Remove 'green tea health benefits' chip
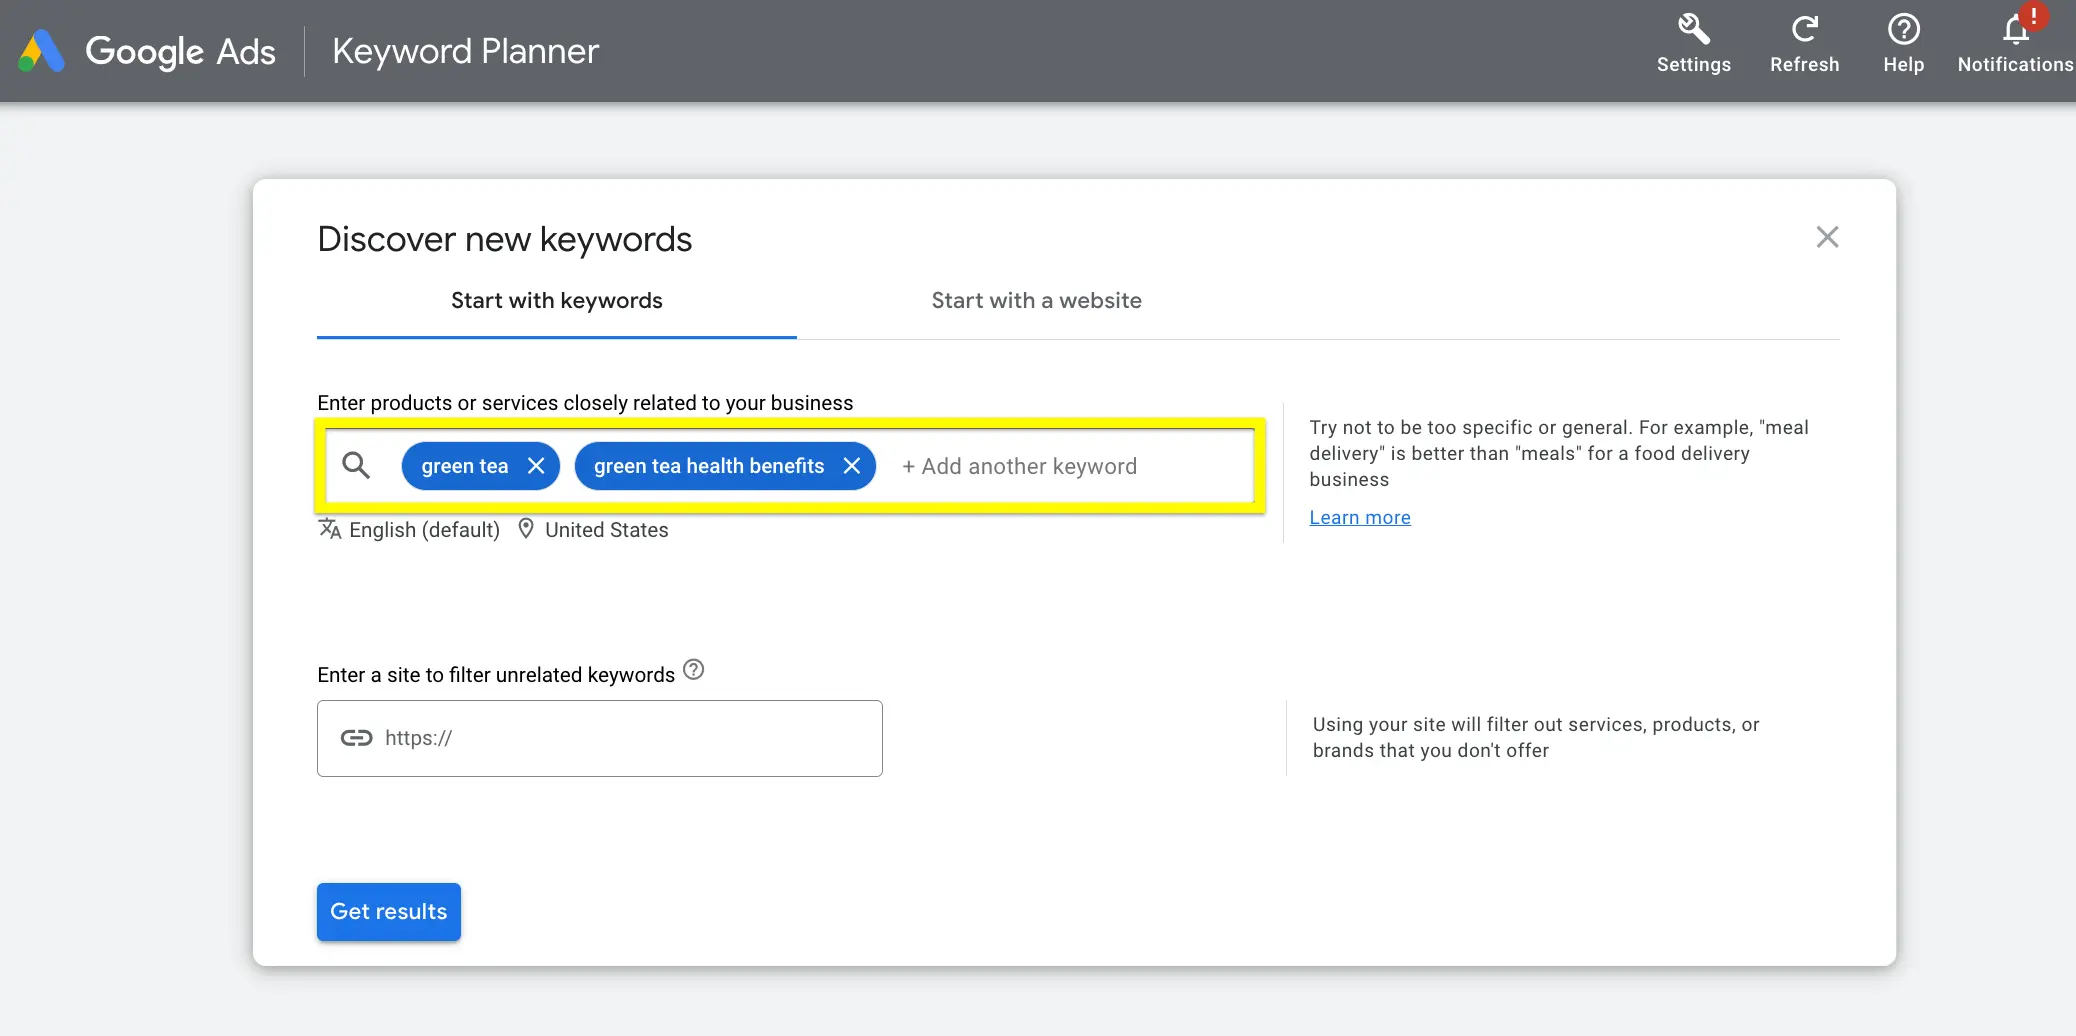 click(x=852, y=466)
